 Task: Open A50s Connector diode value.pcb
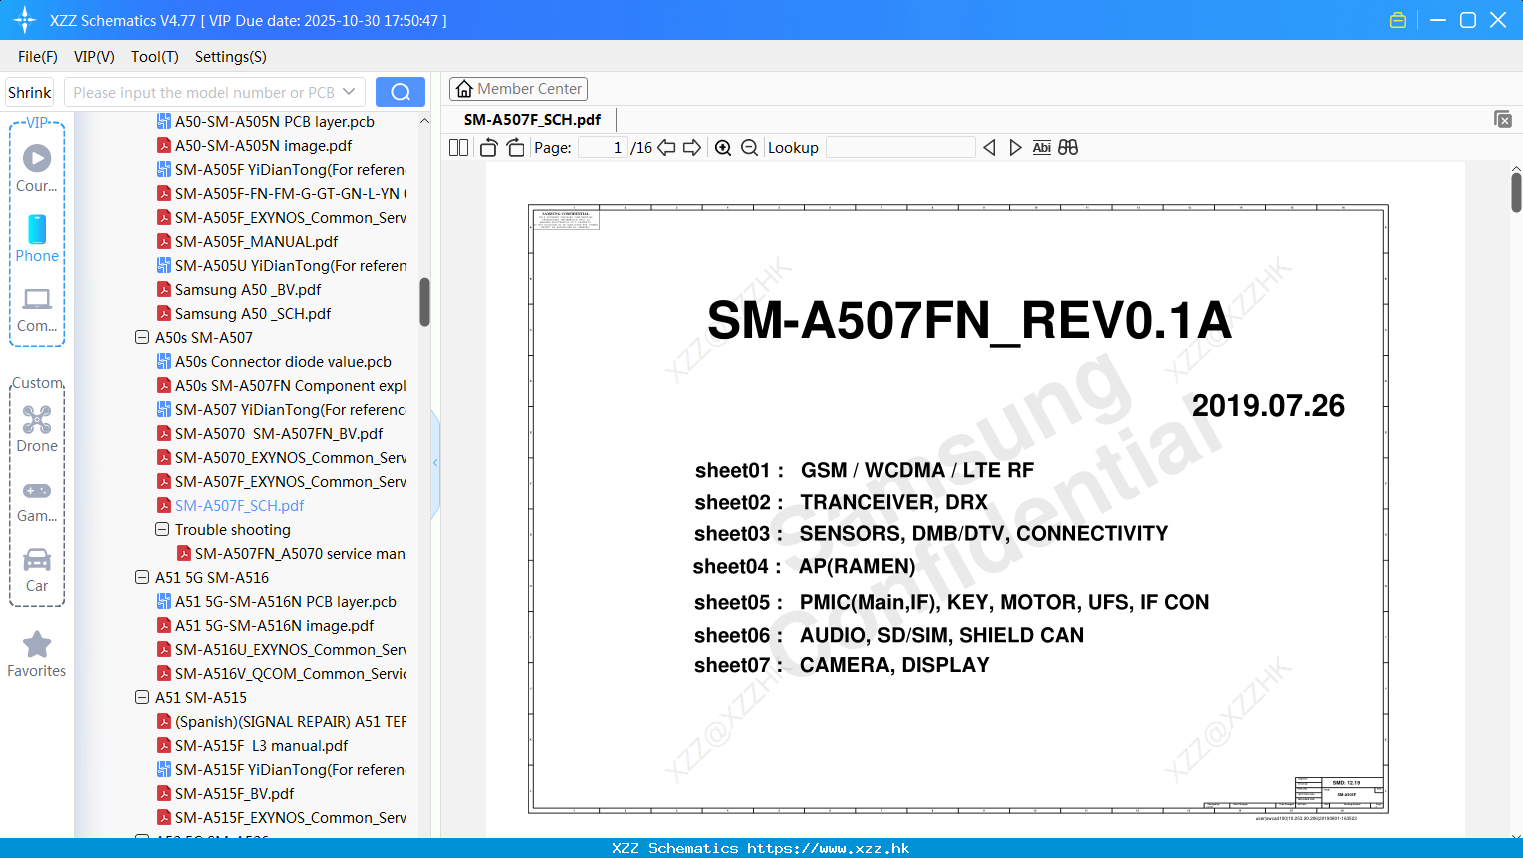pos(274,362)
